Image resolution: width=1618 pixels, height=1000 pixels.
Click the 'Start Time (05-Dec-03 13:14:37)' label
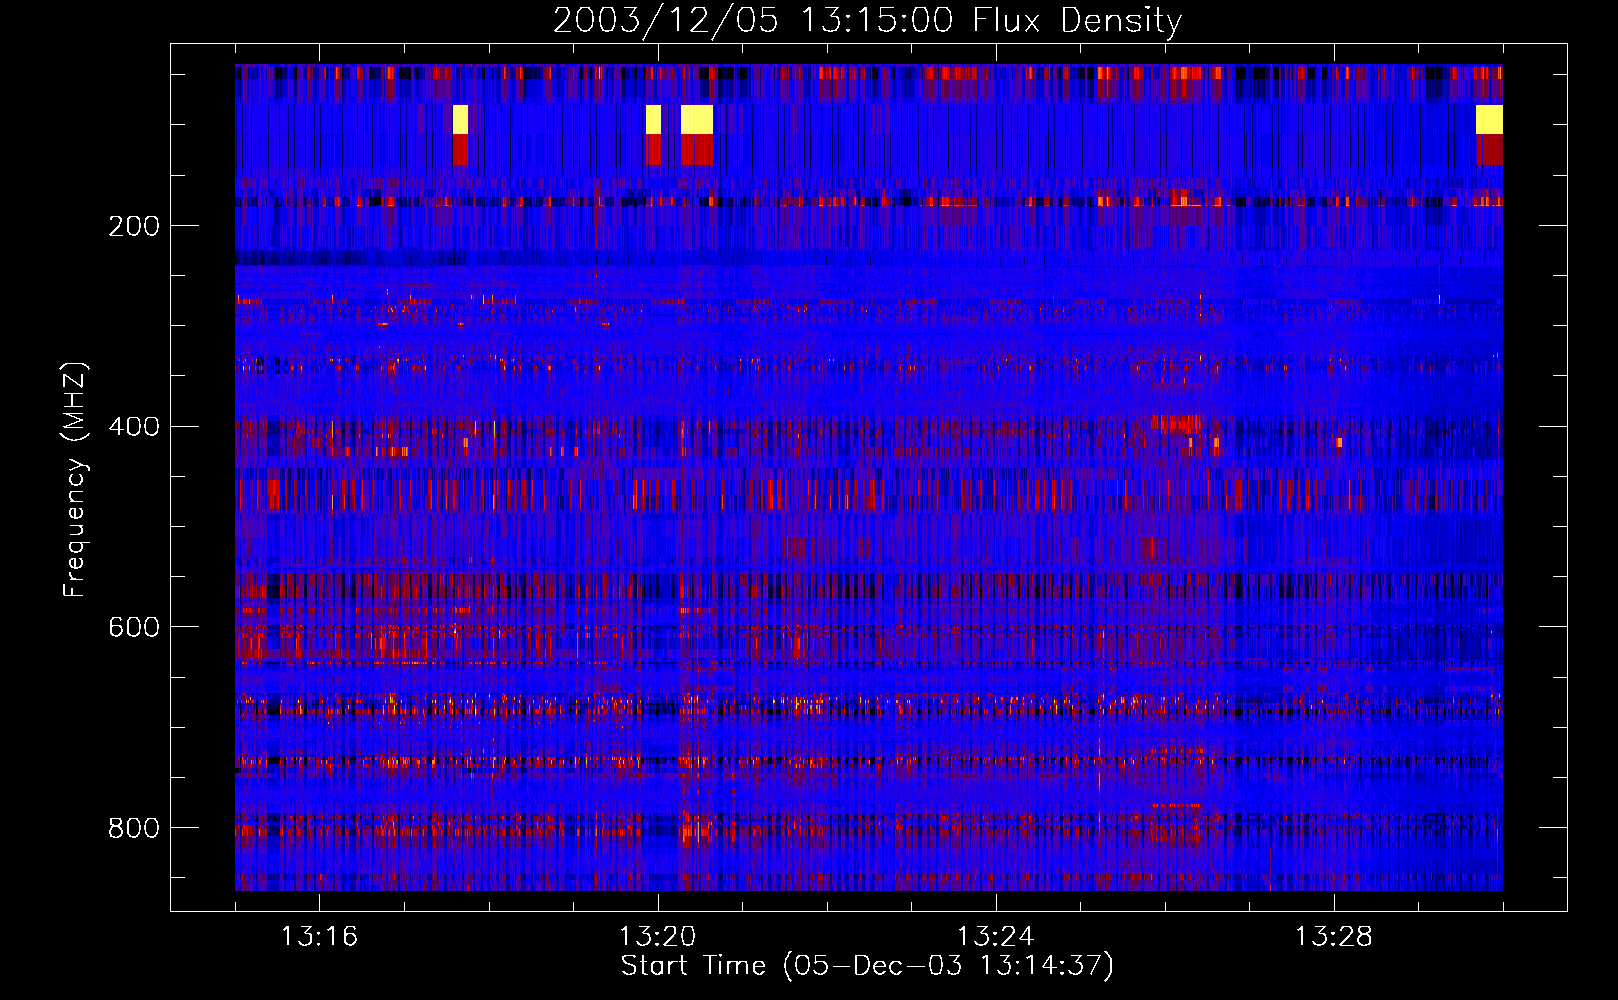pos(867,966)
